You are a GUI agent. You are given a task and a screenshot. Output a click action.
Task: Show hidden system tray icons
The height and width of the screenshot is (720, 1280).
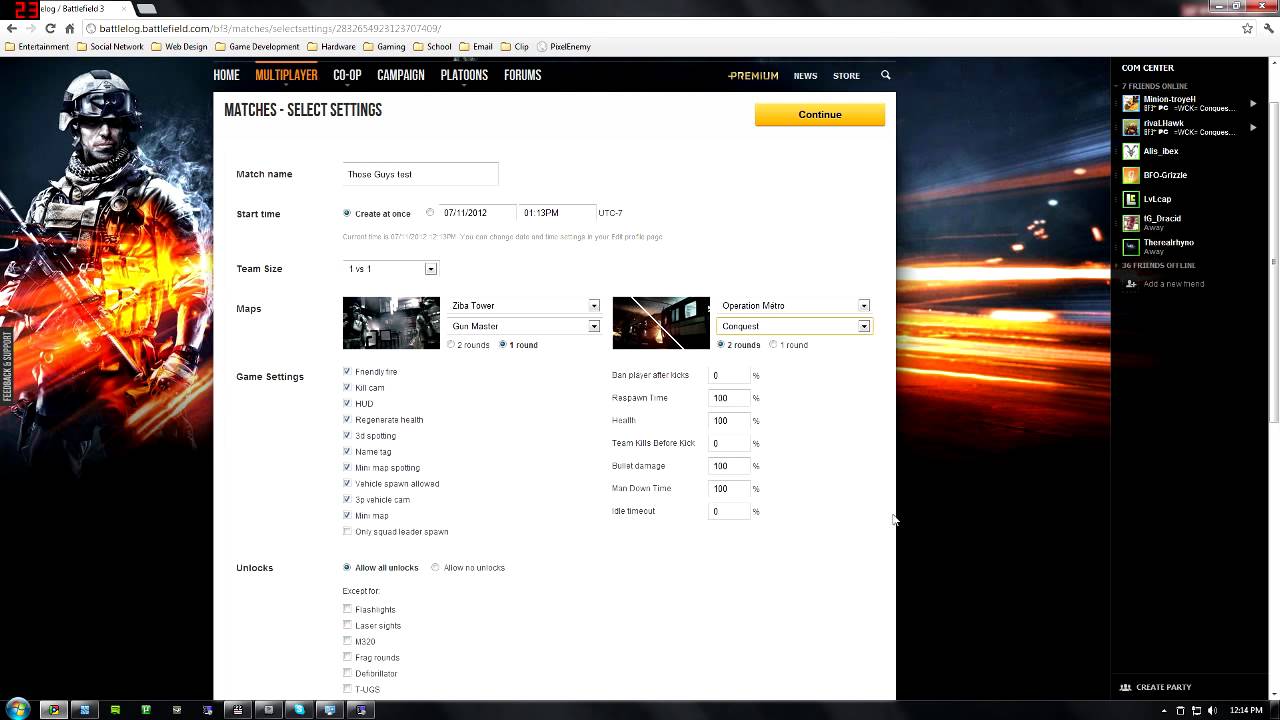pyautogui.click(x=1166, y=710)
